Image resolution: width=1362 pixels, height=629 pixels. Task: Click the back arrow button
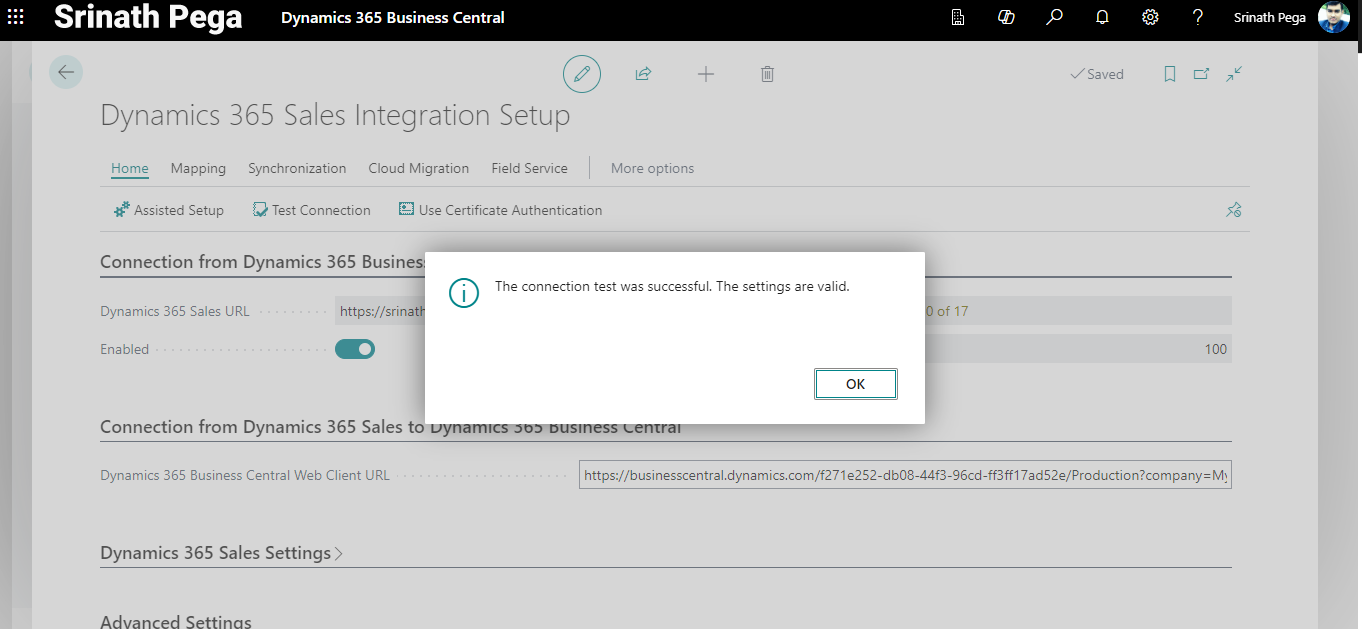[66, 72]
